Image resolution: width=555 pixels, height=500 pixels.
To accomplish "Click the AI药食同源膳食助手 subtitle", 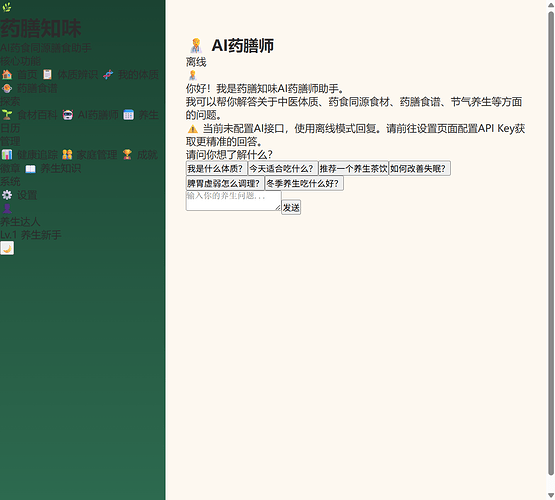I will (46, 47).
